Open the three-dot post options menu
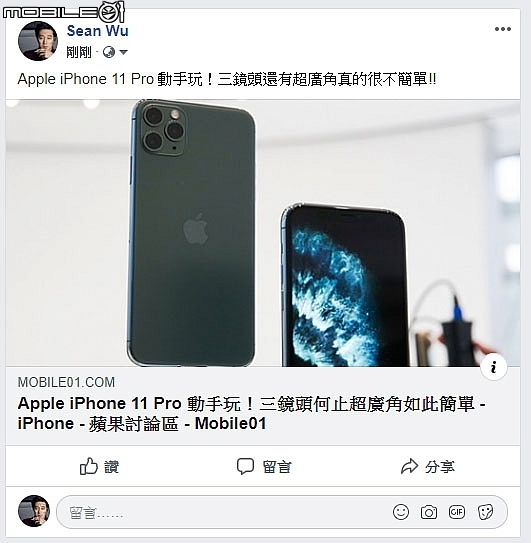Viewport: 531px width, 543px height. [503, 29]
